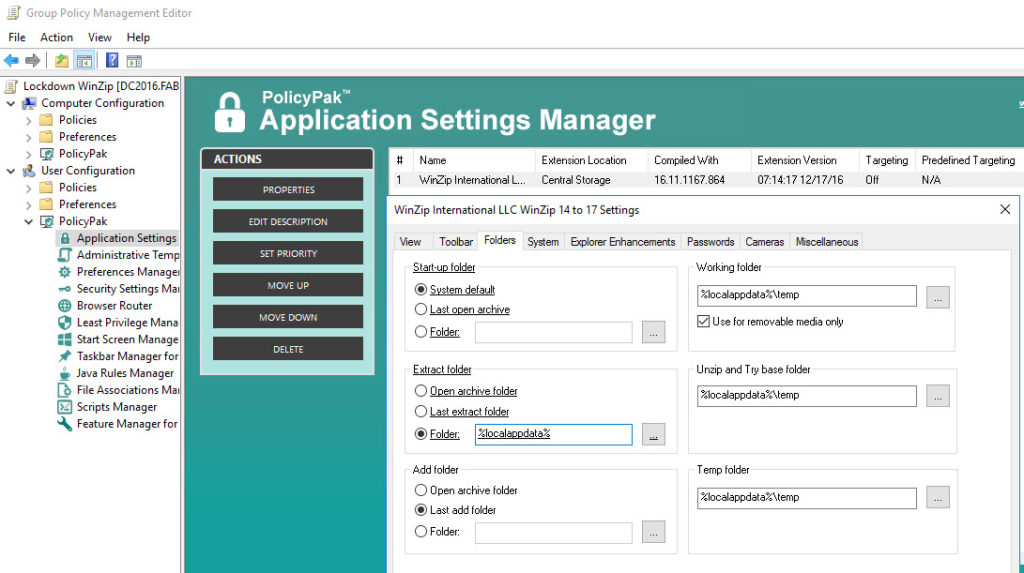Click the MOVE UP button

coord(288,286)
